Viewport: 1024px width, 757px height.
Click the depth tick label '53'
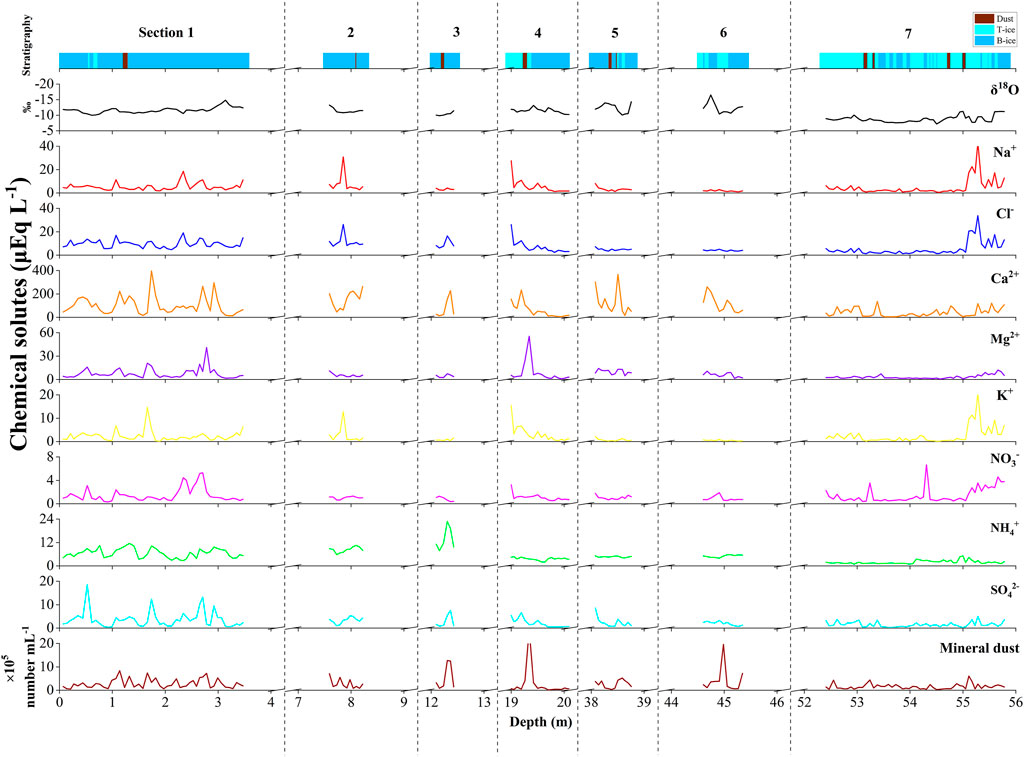[x=857, y=702]
